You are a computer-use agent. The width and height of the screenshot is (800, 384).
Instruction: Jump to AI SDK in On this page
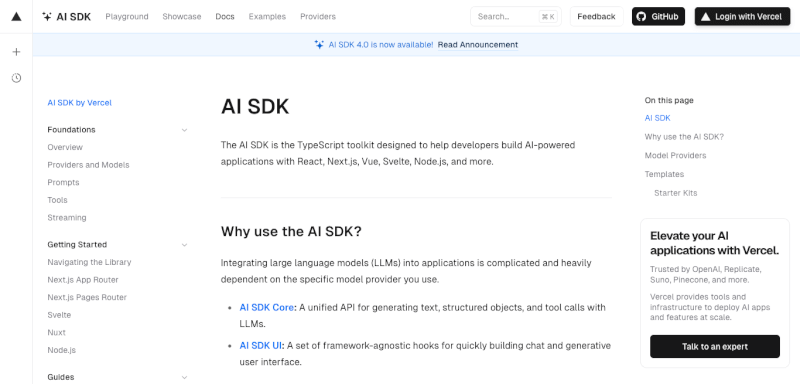click(657, 118)
